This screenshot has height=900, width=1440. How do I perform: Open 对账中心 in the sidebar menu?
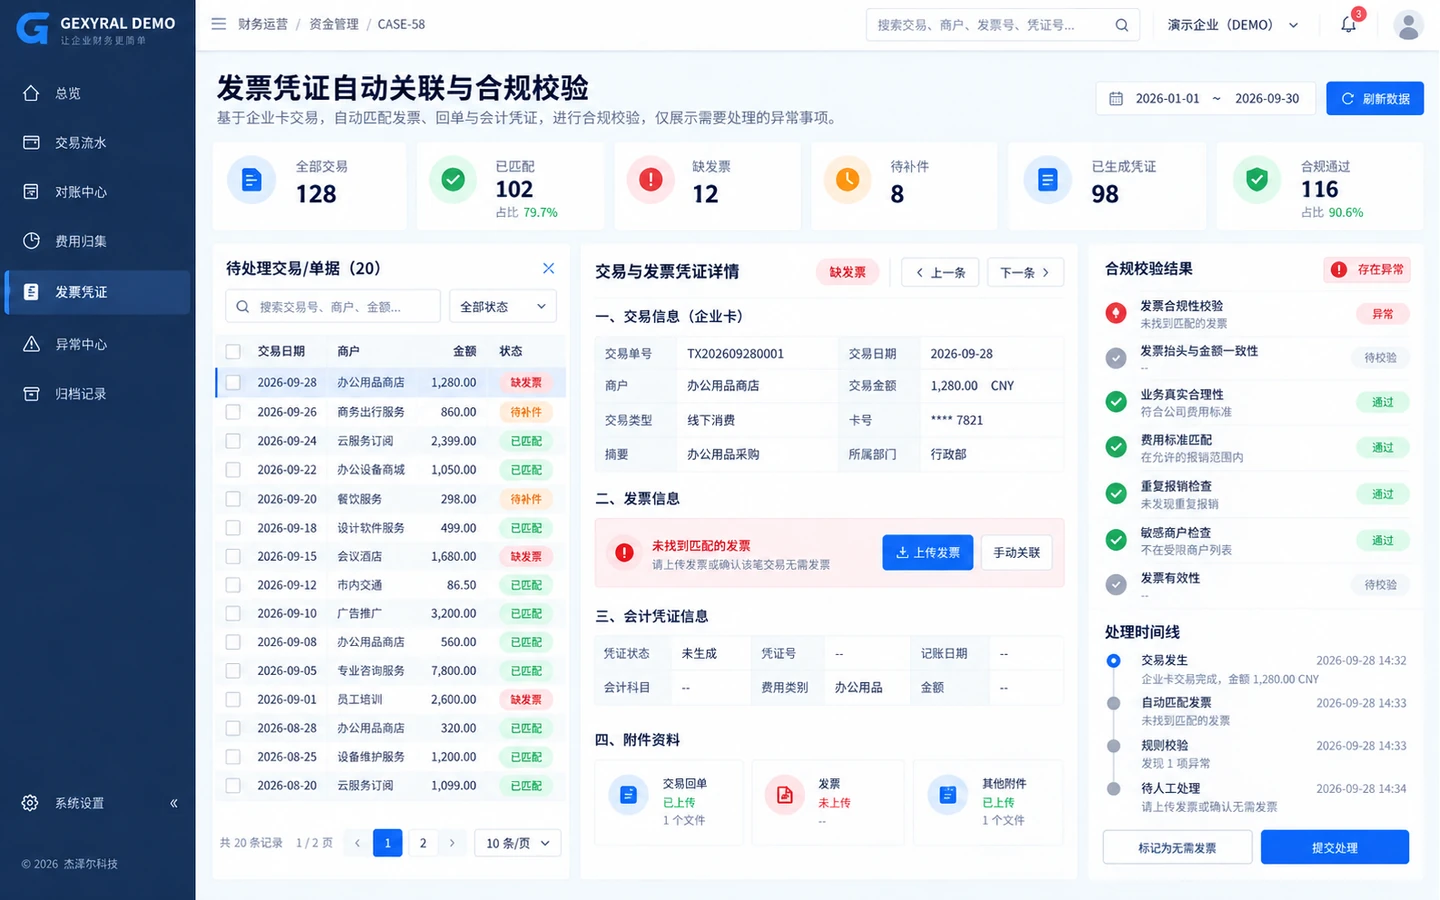pos(97,192)
